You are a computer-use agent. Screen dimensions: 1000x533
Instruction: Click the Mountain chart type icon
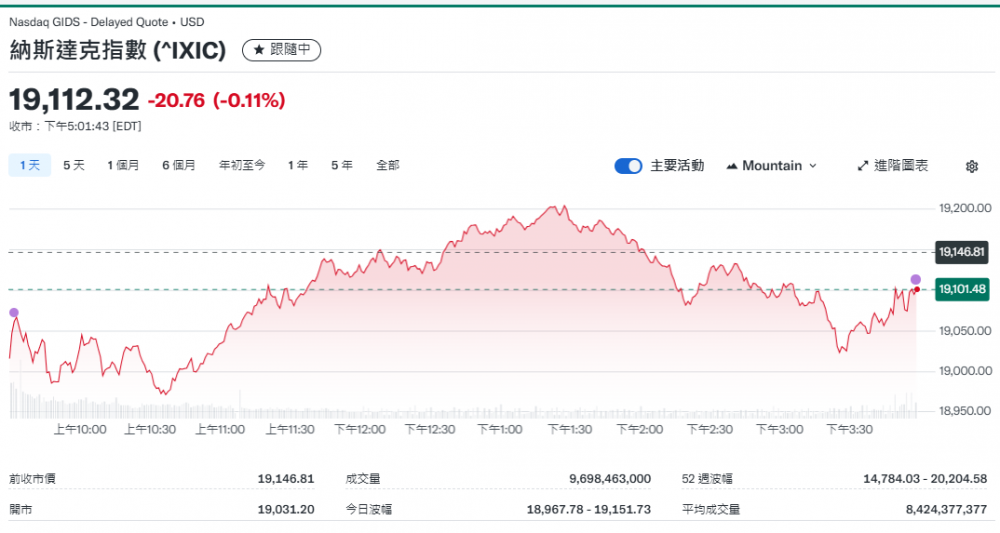click(x=732, y=166)
